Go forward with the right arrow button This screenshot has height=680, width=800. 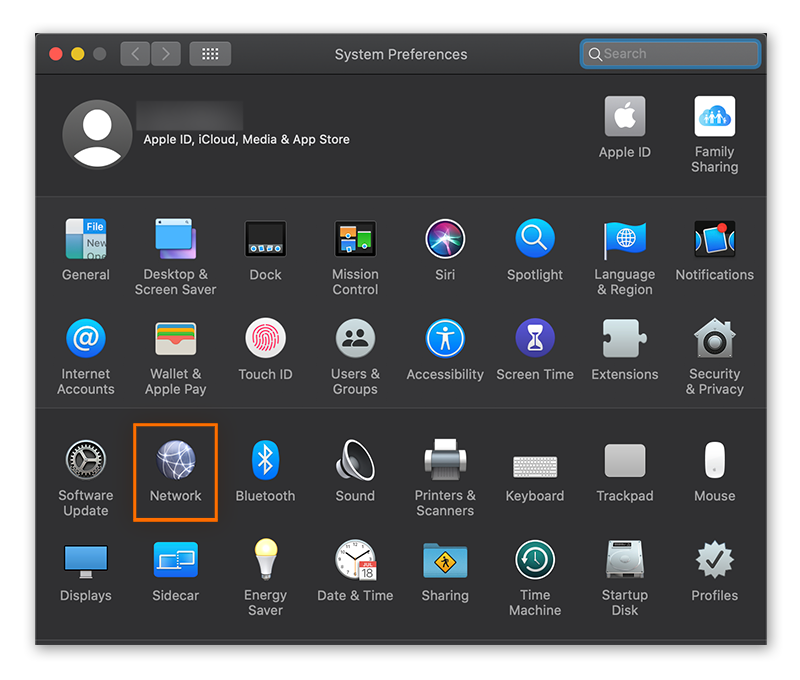[x=166, y=54]
